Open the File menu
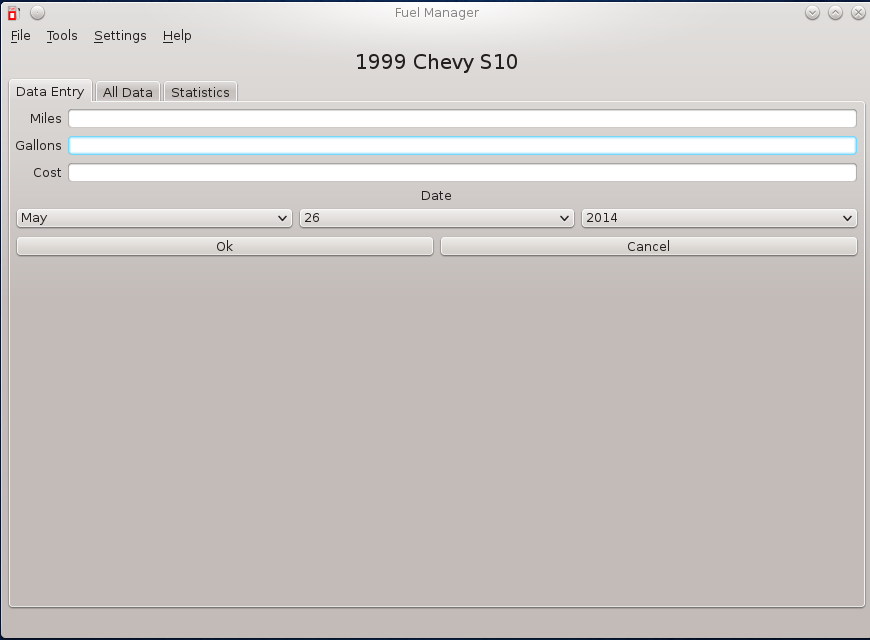 point(21,36)
